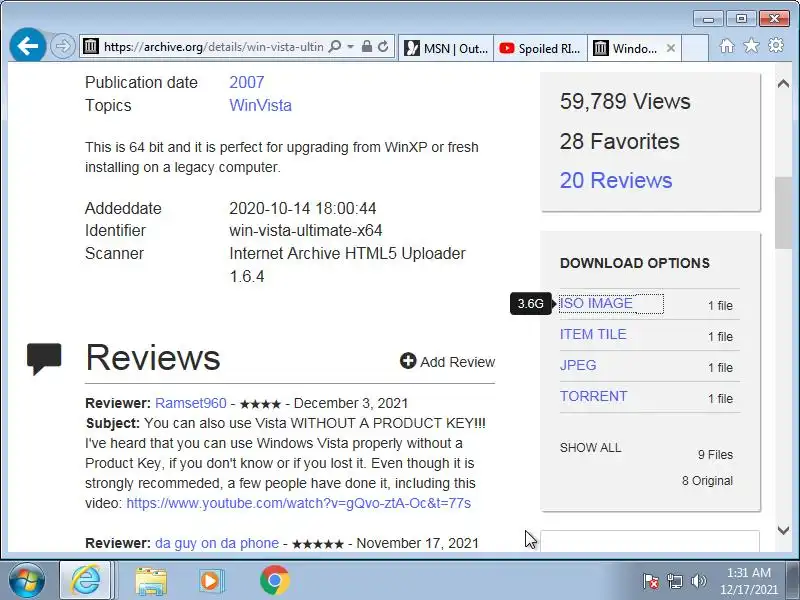Image resolution: width=800 pixels, height=600 pixels.
Task: Open Windows Explorer folder taskbar icon
Action: (x=151, y=581)
